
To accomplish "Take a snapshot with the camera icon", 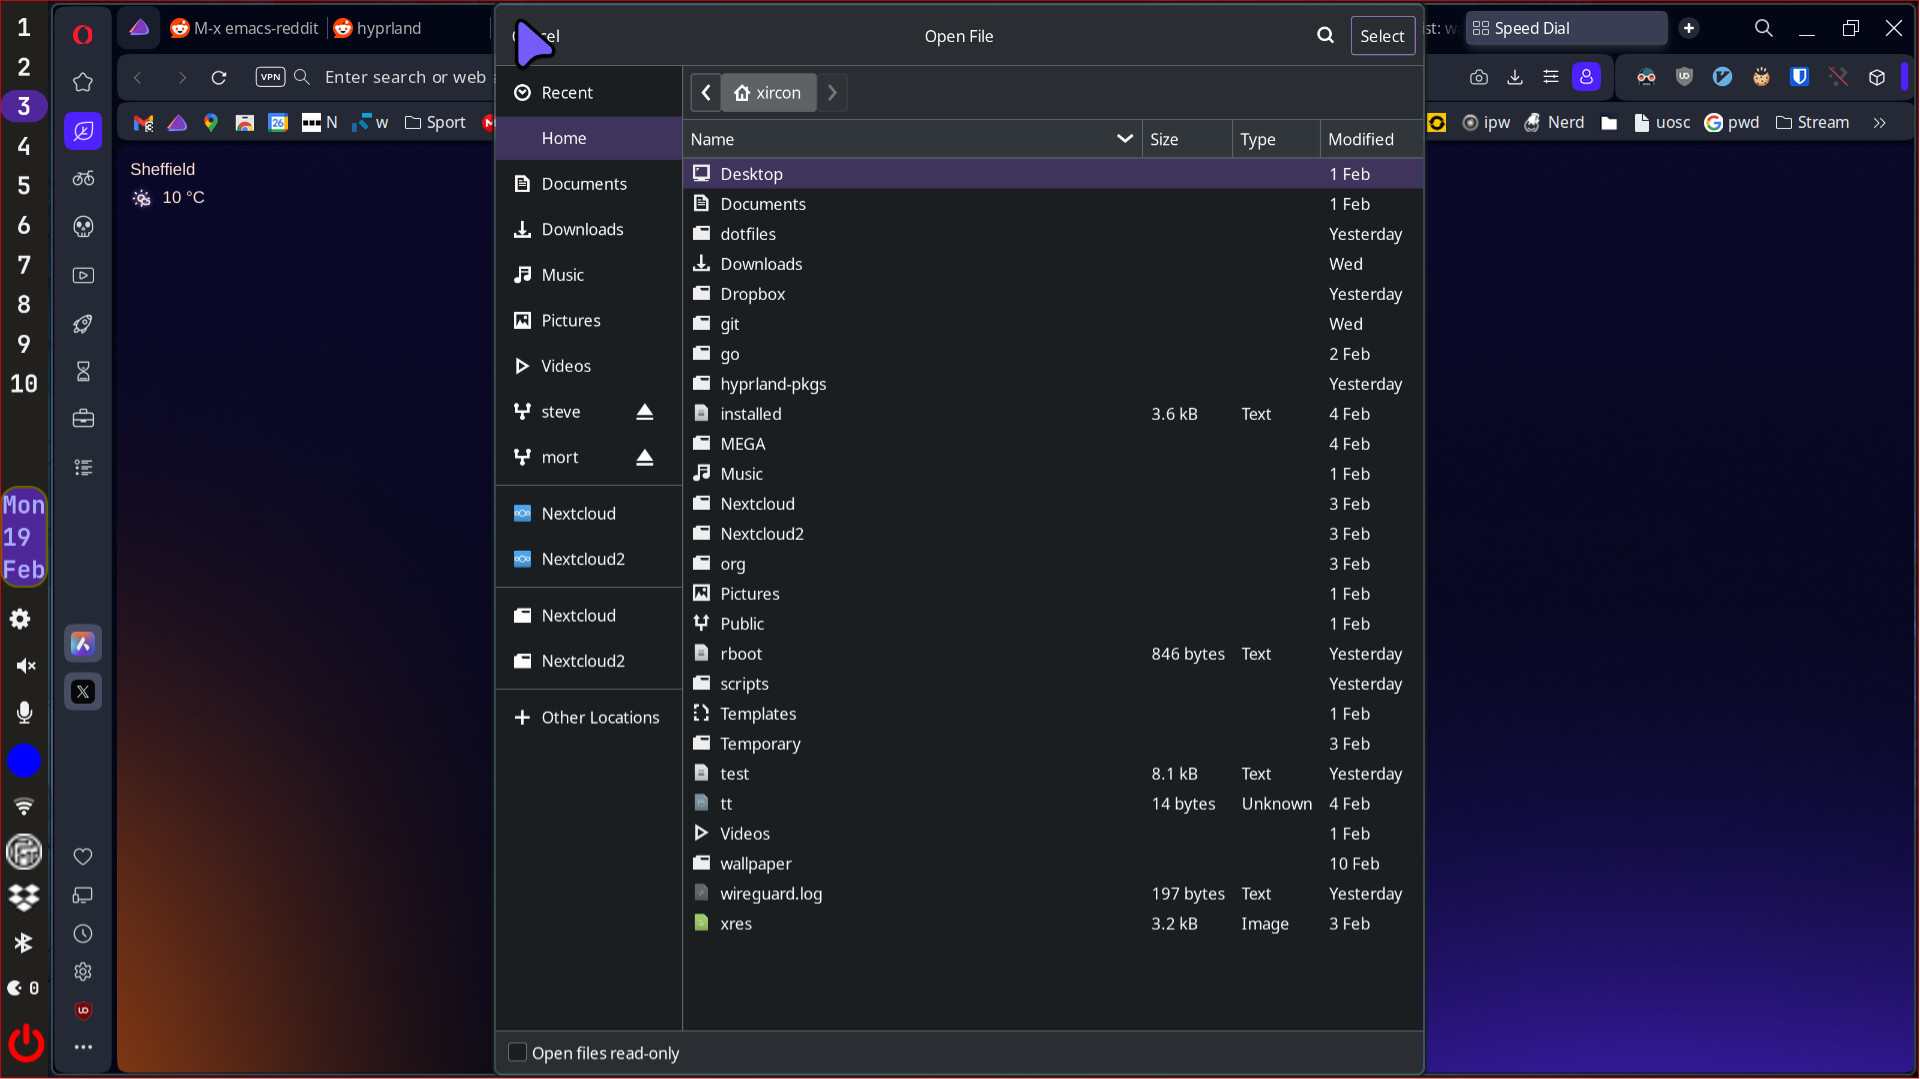I will coord(1479,76).
